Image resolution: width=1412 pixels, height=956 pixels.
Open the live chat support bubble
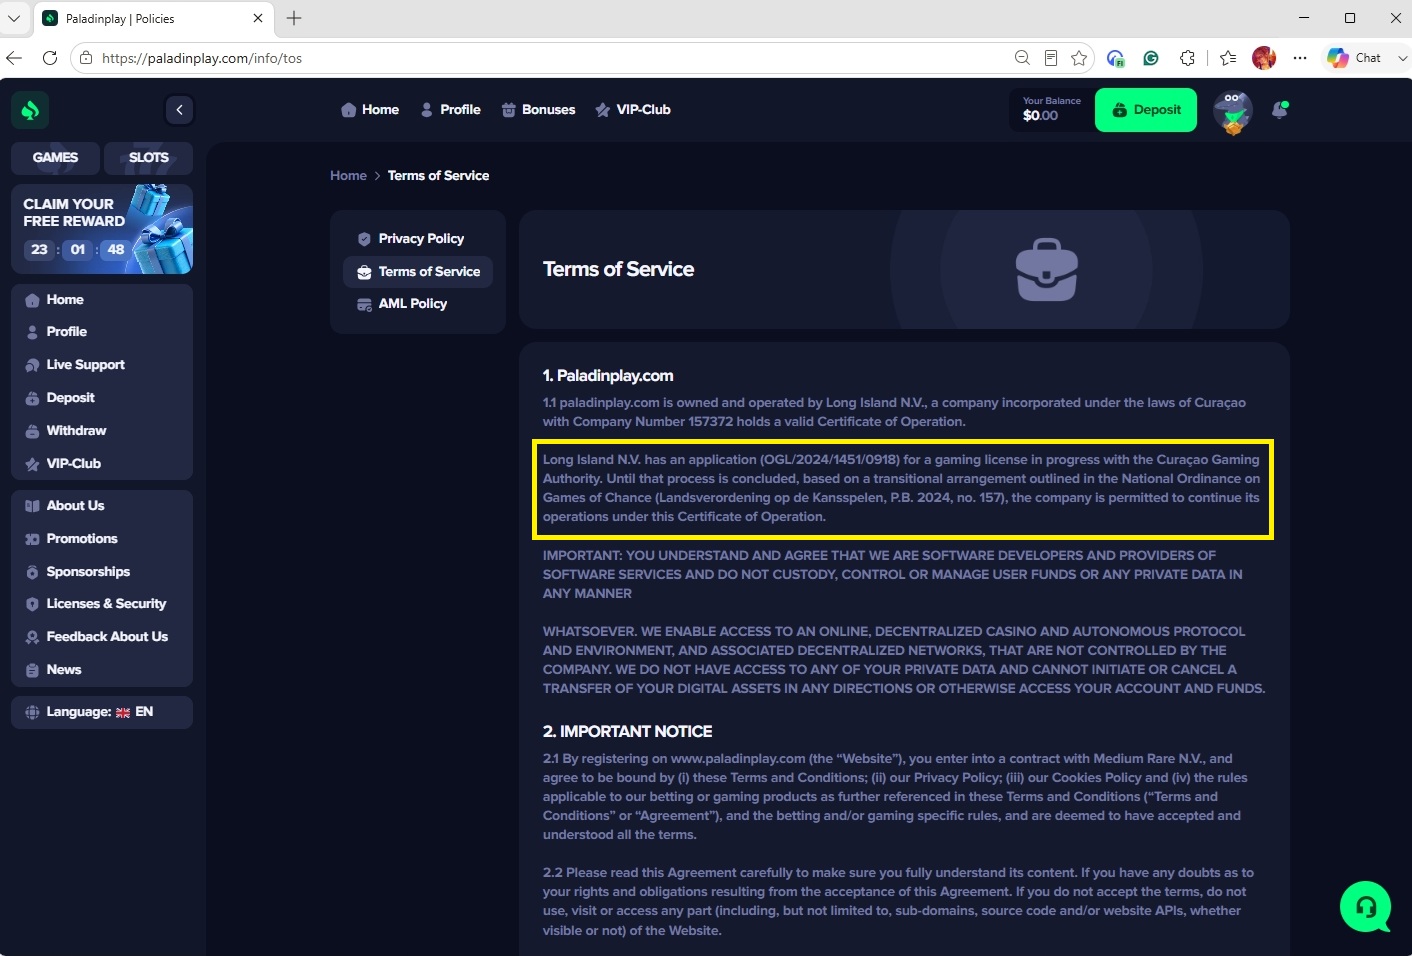(x=1365, y=906)
